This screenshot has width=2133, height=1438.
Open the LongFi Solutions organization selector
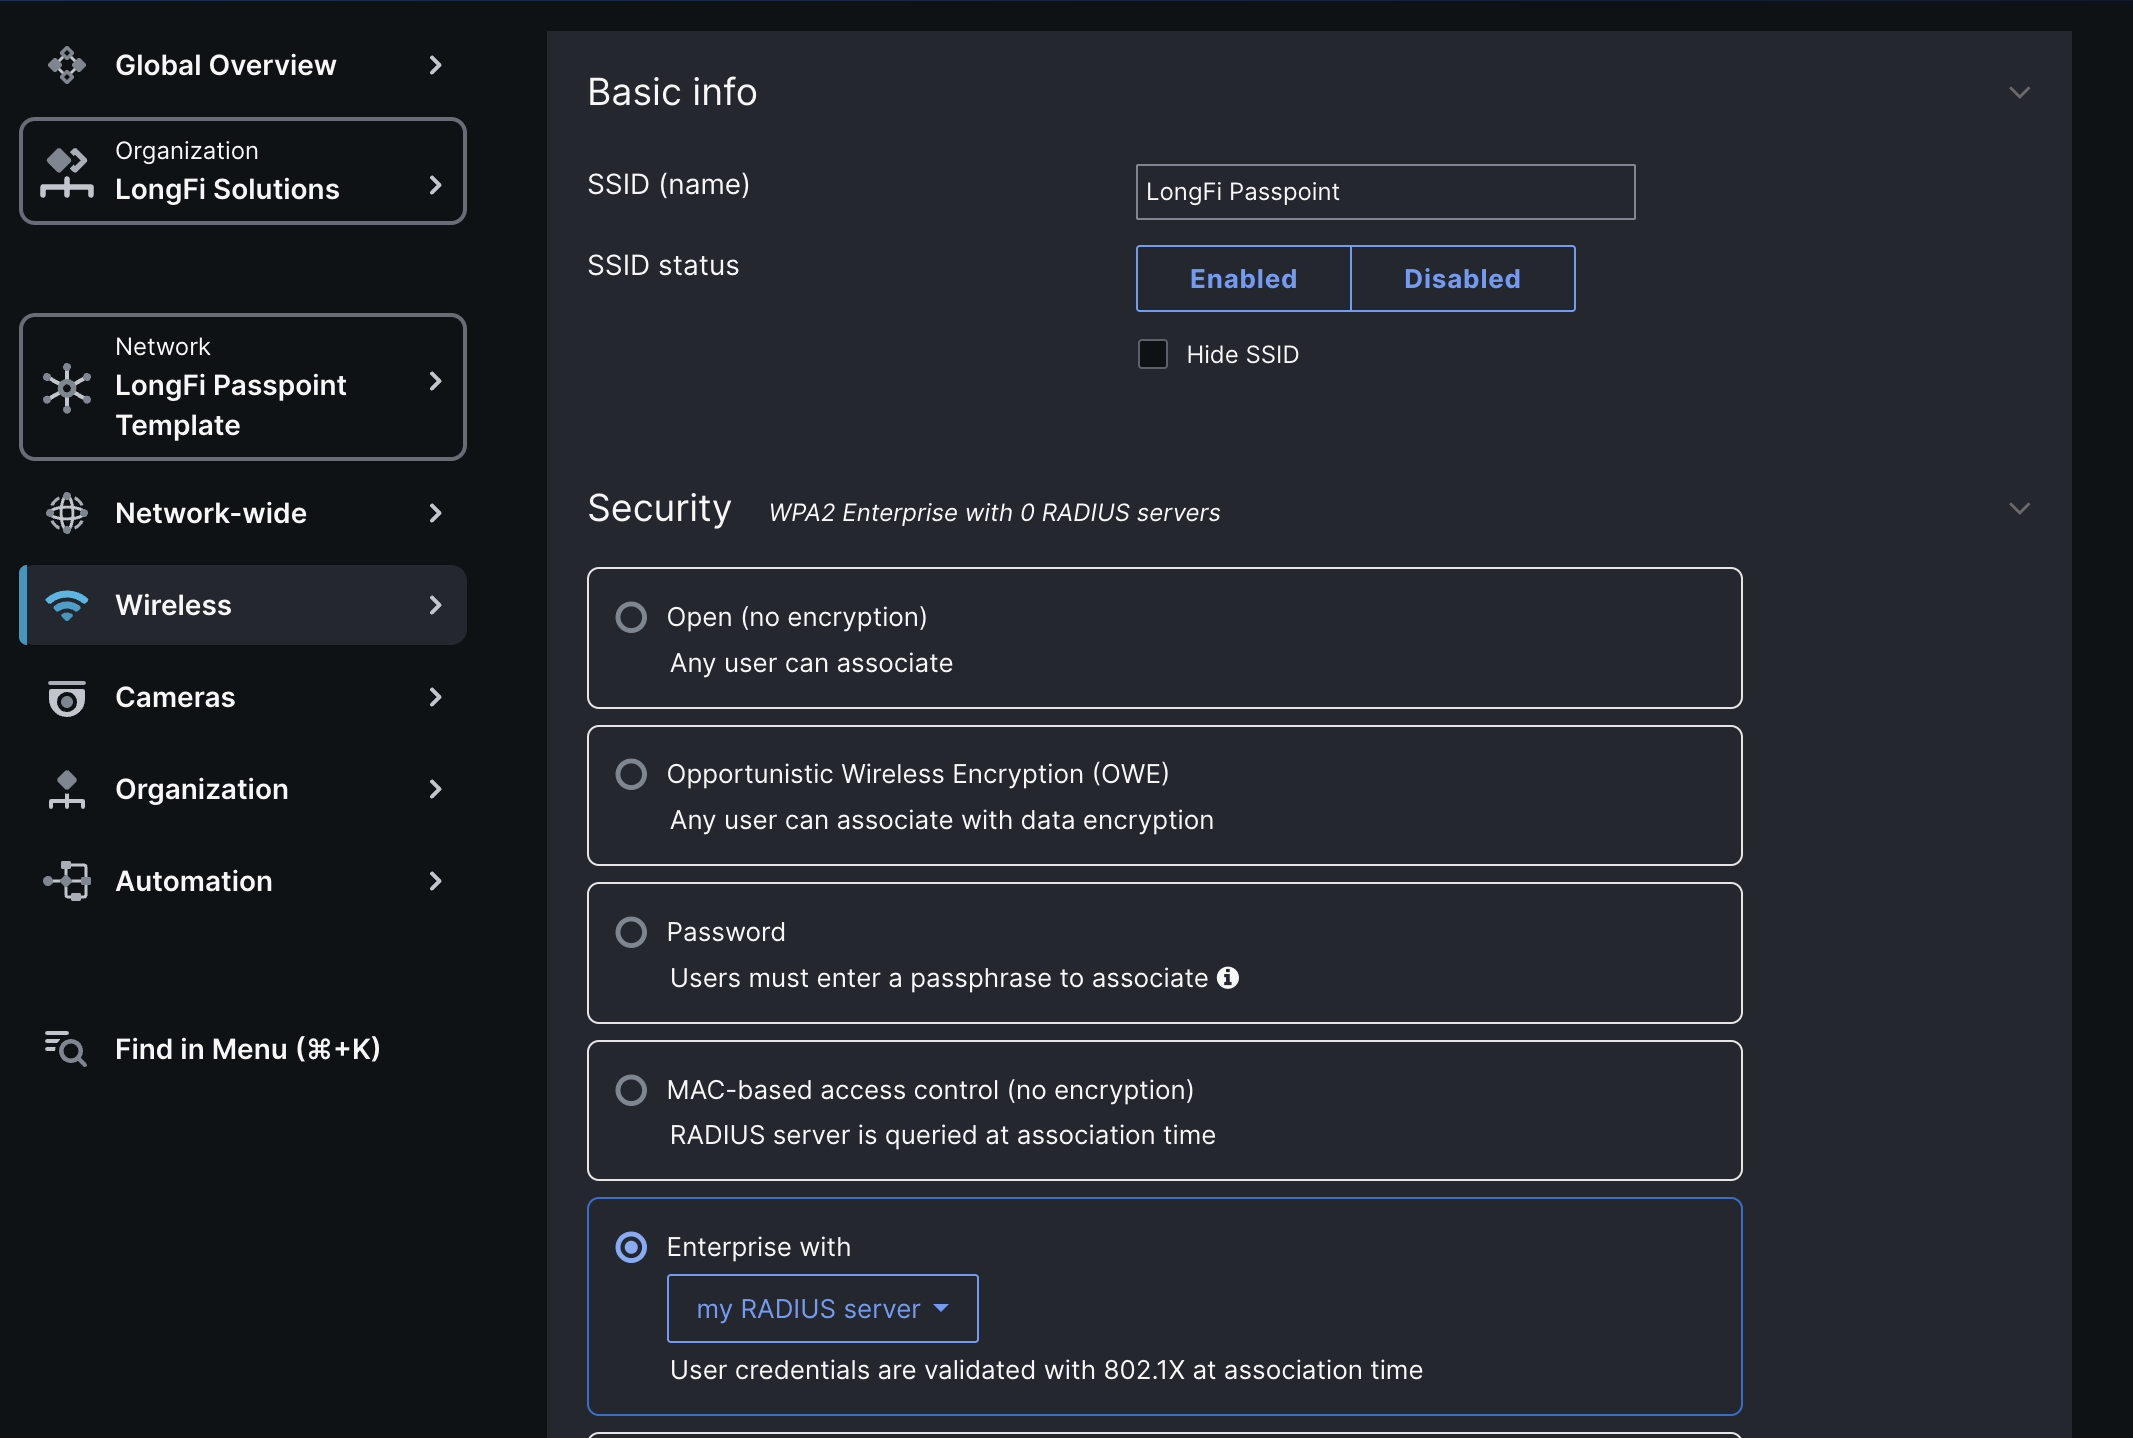243,171
